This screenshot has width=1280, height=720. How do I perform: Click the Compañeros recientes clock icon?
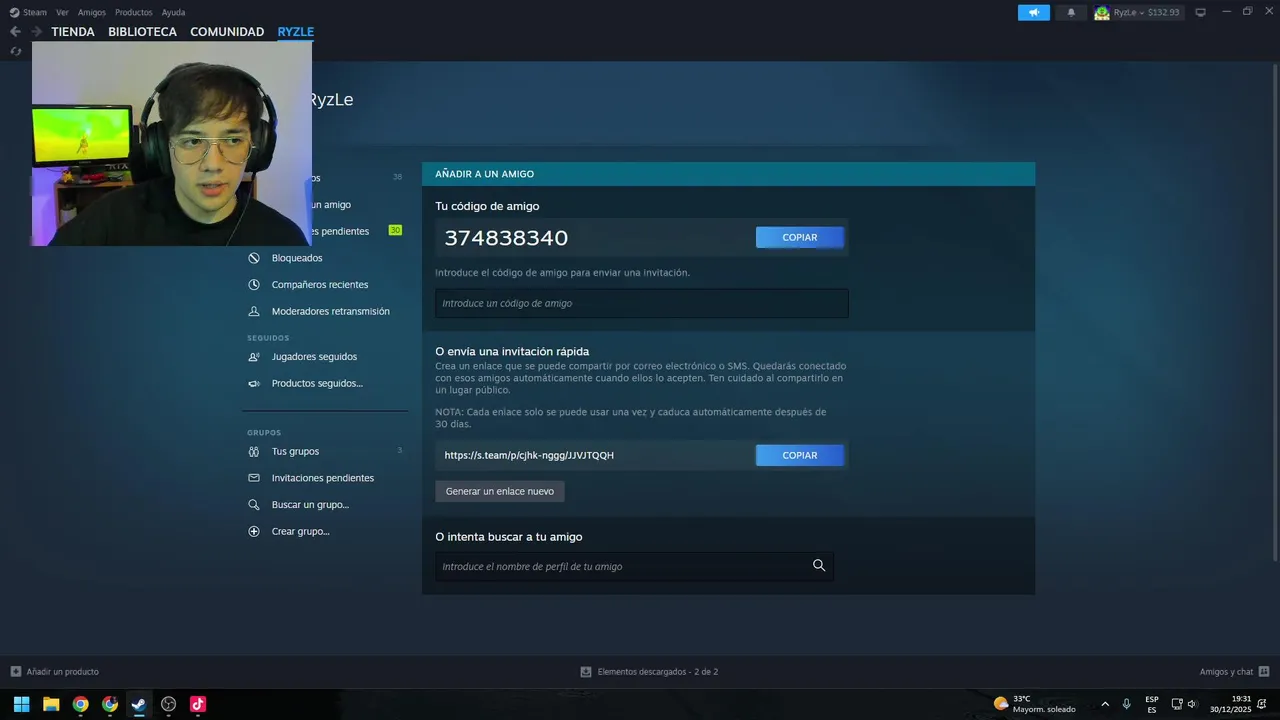click(x=254, y=284)
